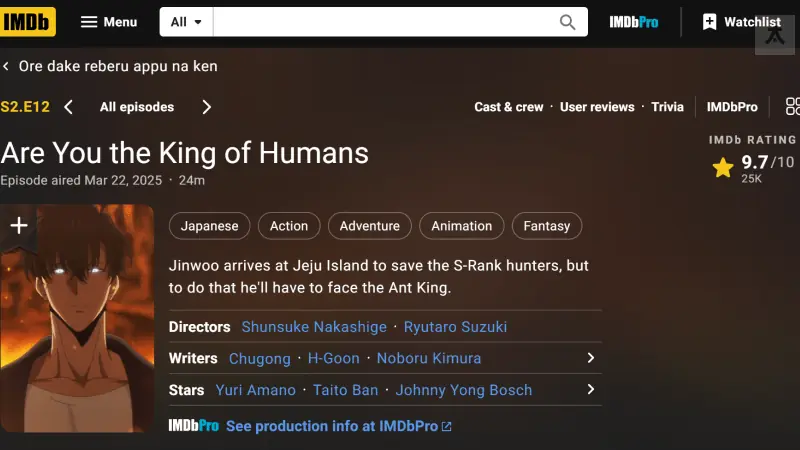800x450 pixels.
Task: Open the episode poster image
Action: (77, 330)
